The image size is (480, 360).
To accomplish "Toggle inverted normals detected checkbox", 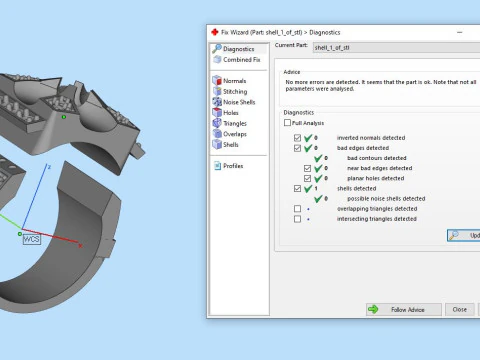I will [x=297, y=138].
